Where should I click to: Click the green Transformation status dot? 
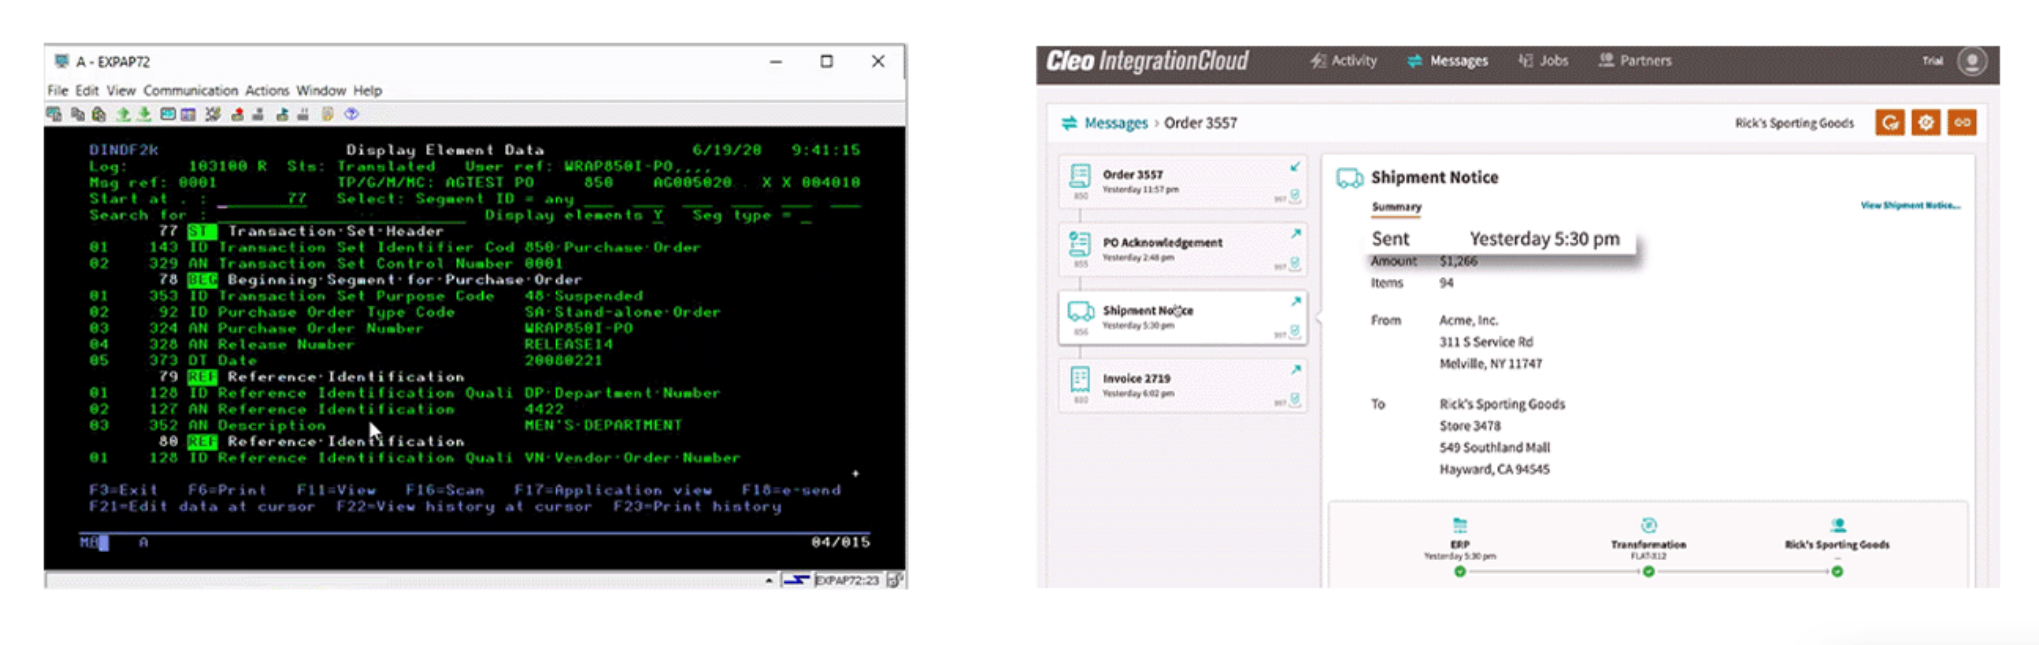[1648, 572]
